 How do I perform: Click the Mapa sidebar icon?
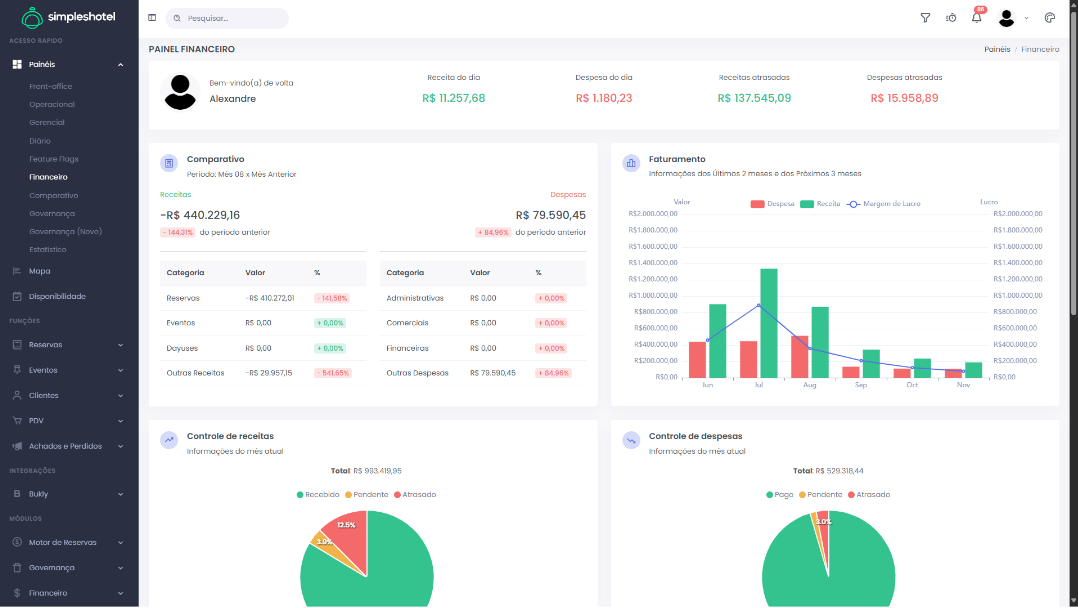17,271
